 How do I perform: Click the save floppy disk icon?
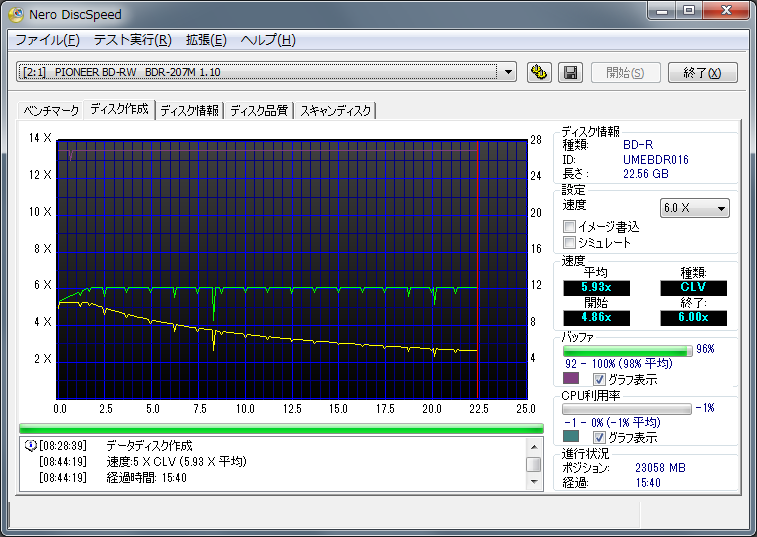point(570,72)
